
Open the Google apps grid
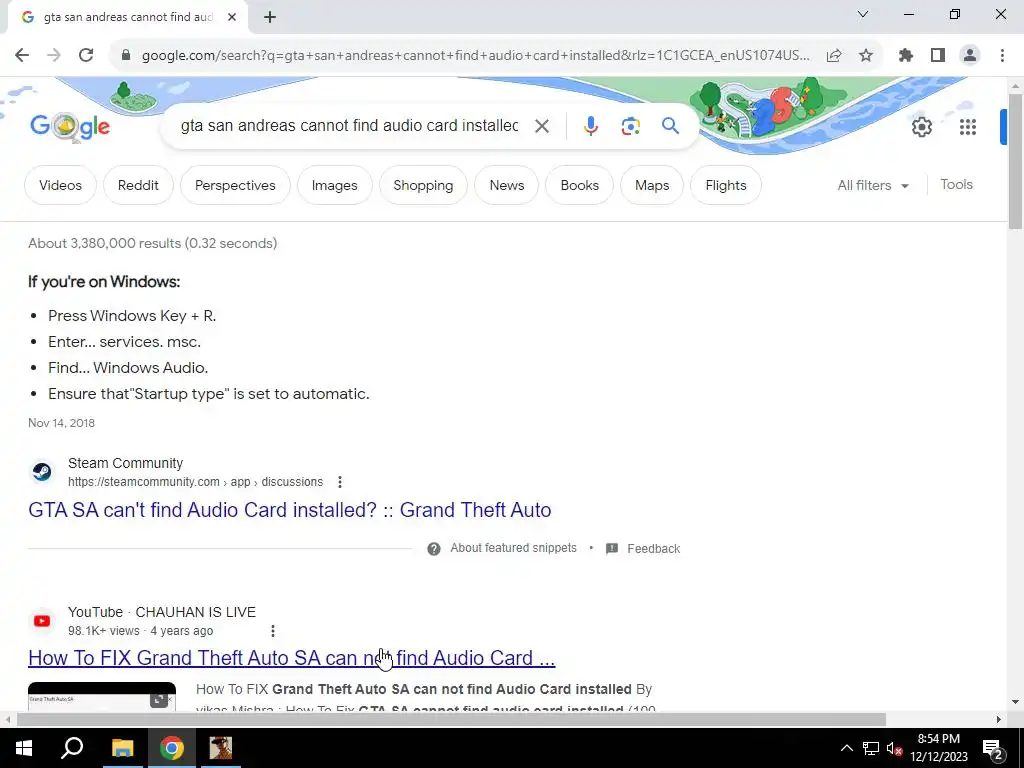(x=967, y=127)
